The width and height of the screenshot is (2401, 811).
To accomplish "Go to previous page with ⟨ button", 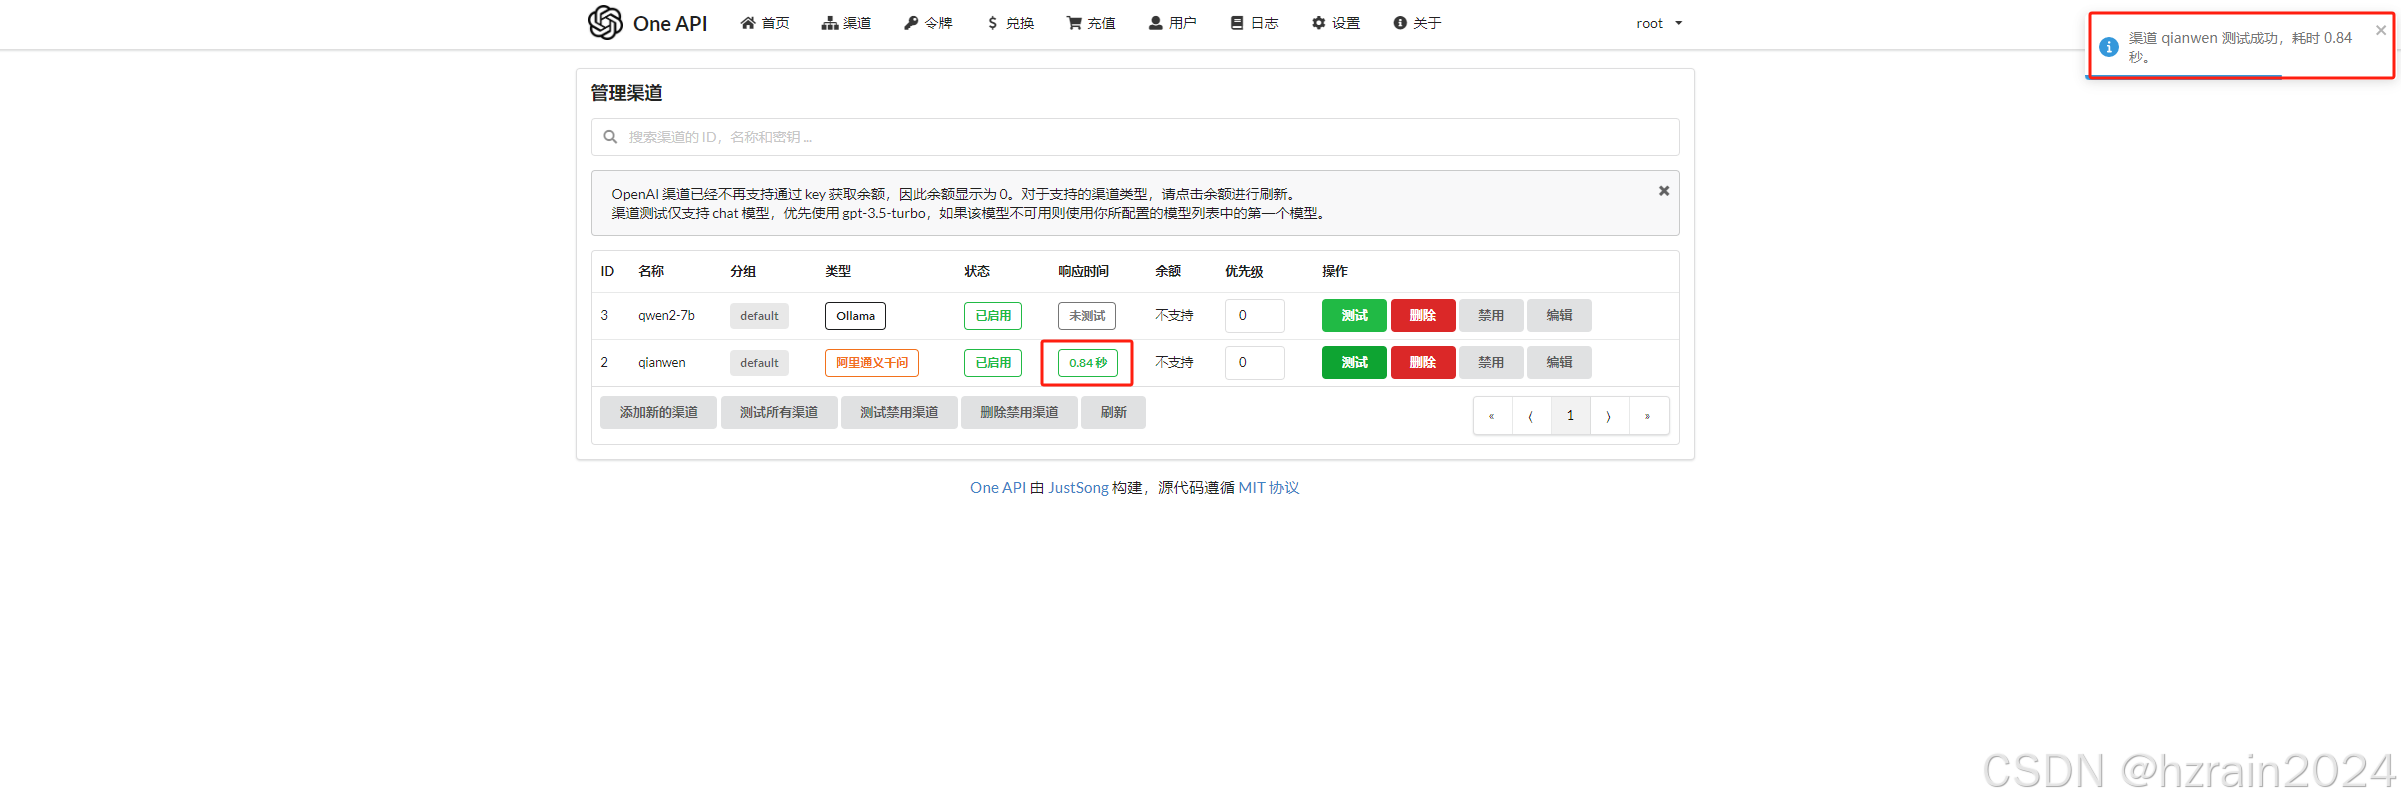I will pos(1531,416).
